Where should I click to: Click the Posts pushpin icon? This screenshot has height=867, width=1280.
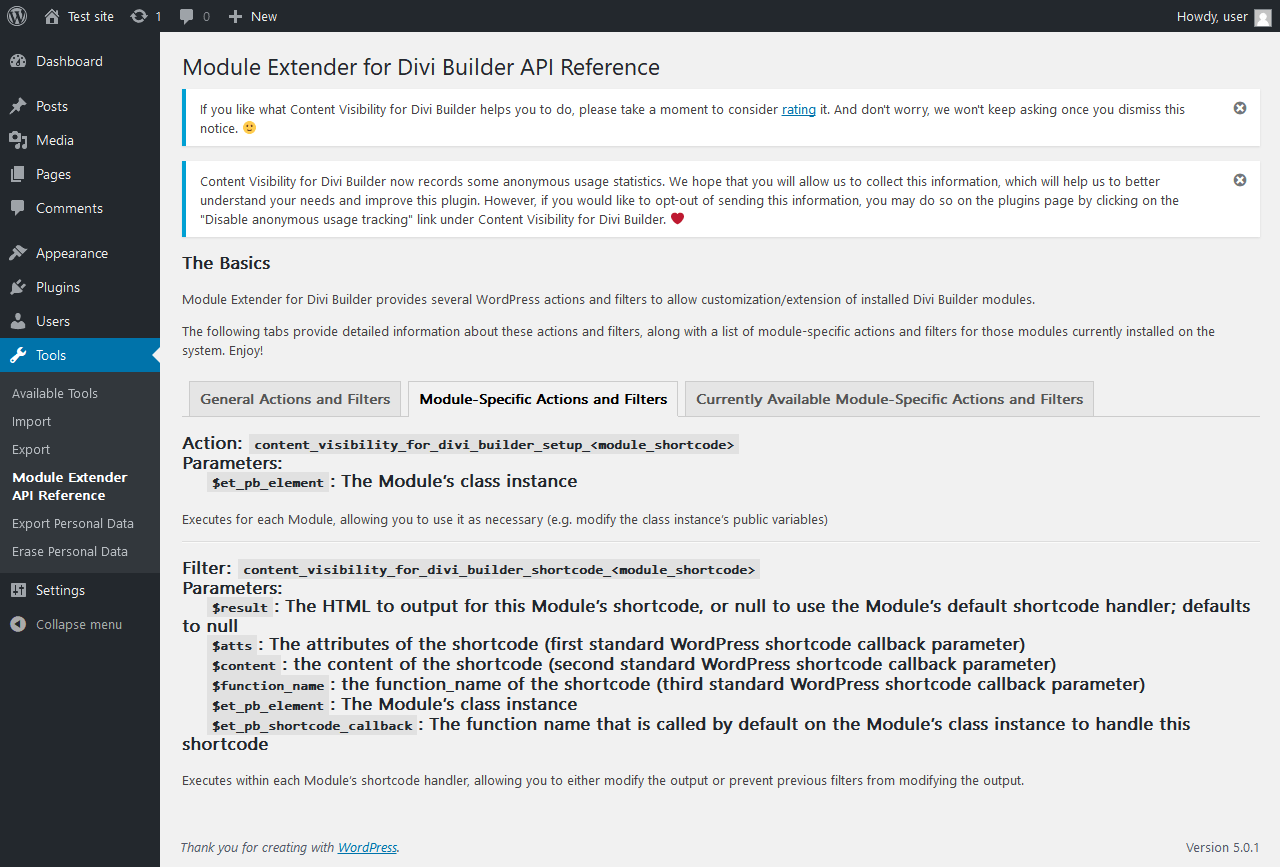(18, 106)
